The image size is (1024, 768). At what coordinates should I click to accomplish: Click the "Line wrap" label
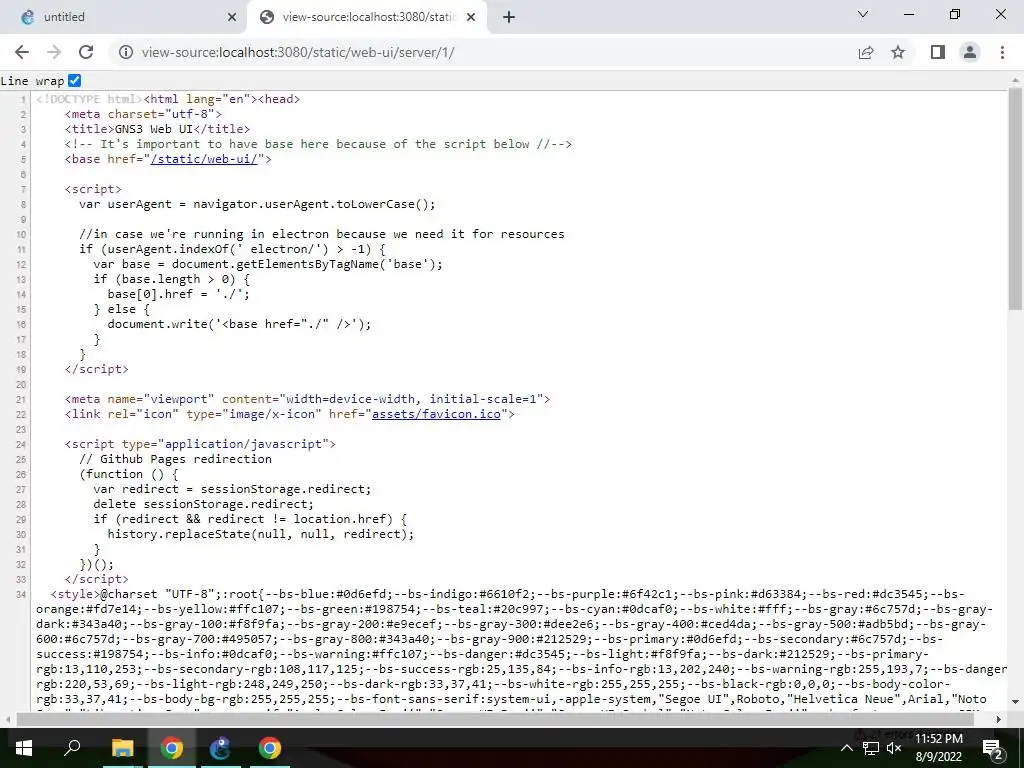pyautogui.click(x=32, y=81)
